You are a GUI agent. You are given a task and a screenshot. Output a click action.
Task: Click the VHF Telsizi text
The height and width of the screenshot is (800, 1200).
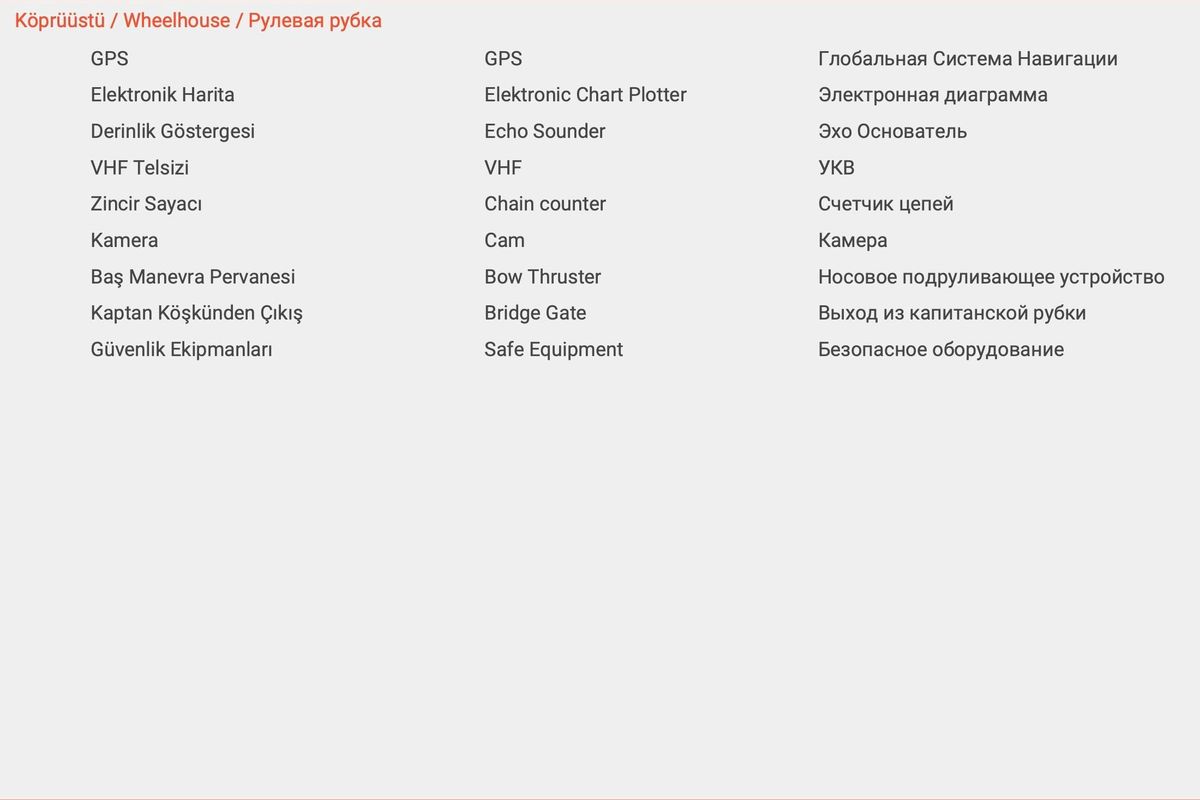click(x=139, y=168)
